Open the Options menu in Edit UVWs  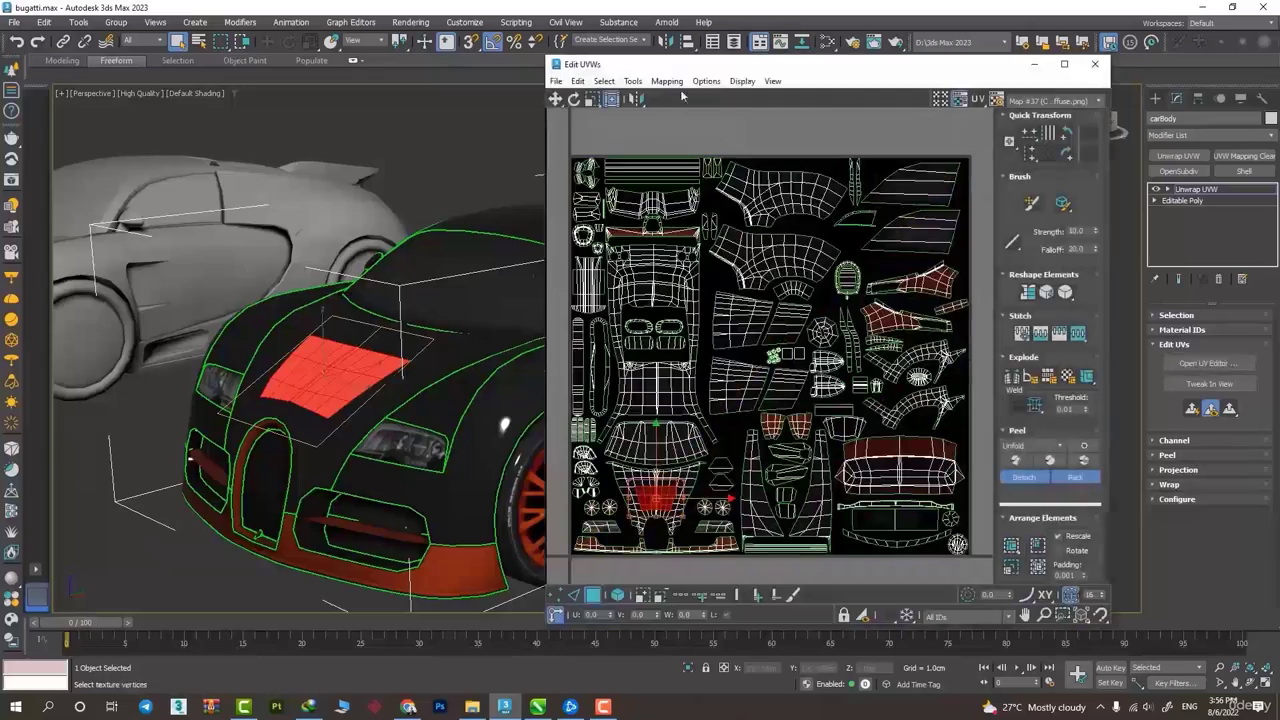coord(706,81)
